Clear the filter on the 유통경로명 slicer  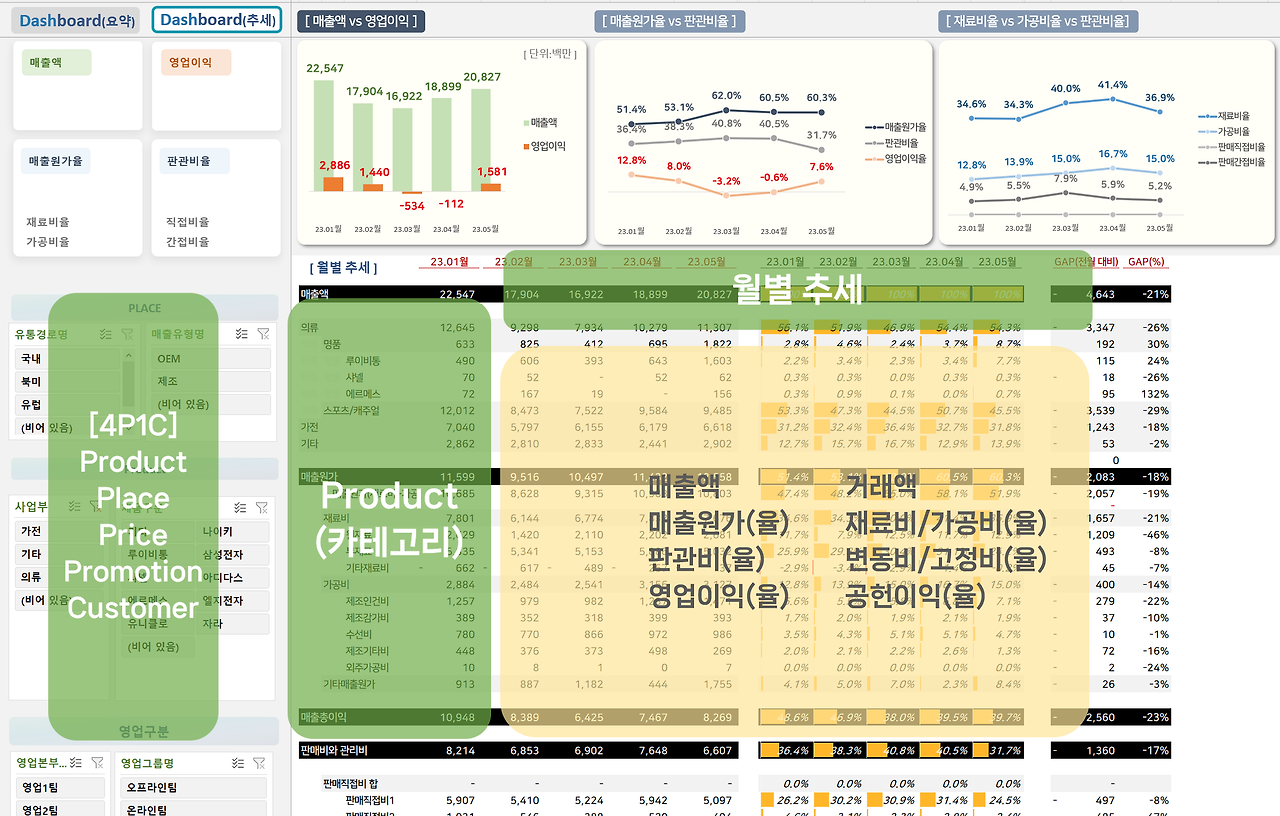[126, 335]
